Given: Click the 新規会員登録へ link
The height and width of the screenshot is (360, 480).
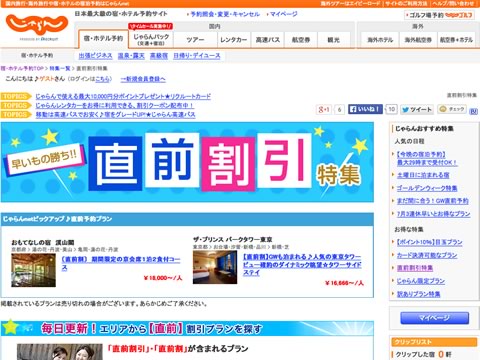Looking at the screenshot, I should point(143,79).
